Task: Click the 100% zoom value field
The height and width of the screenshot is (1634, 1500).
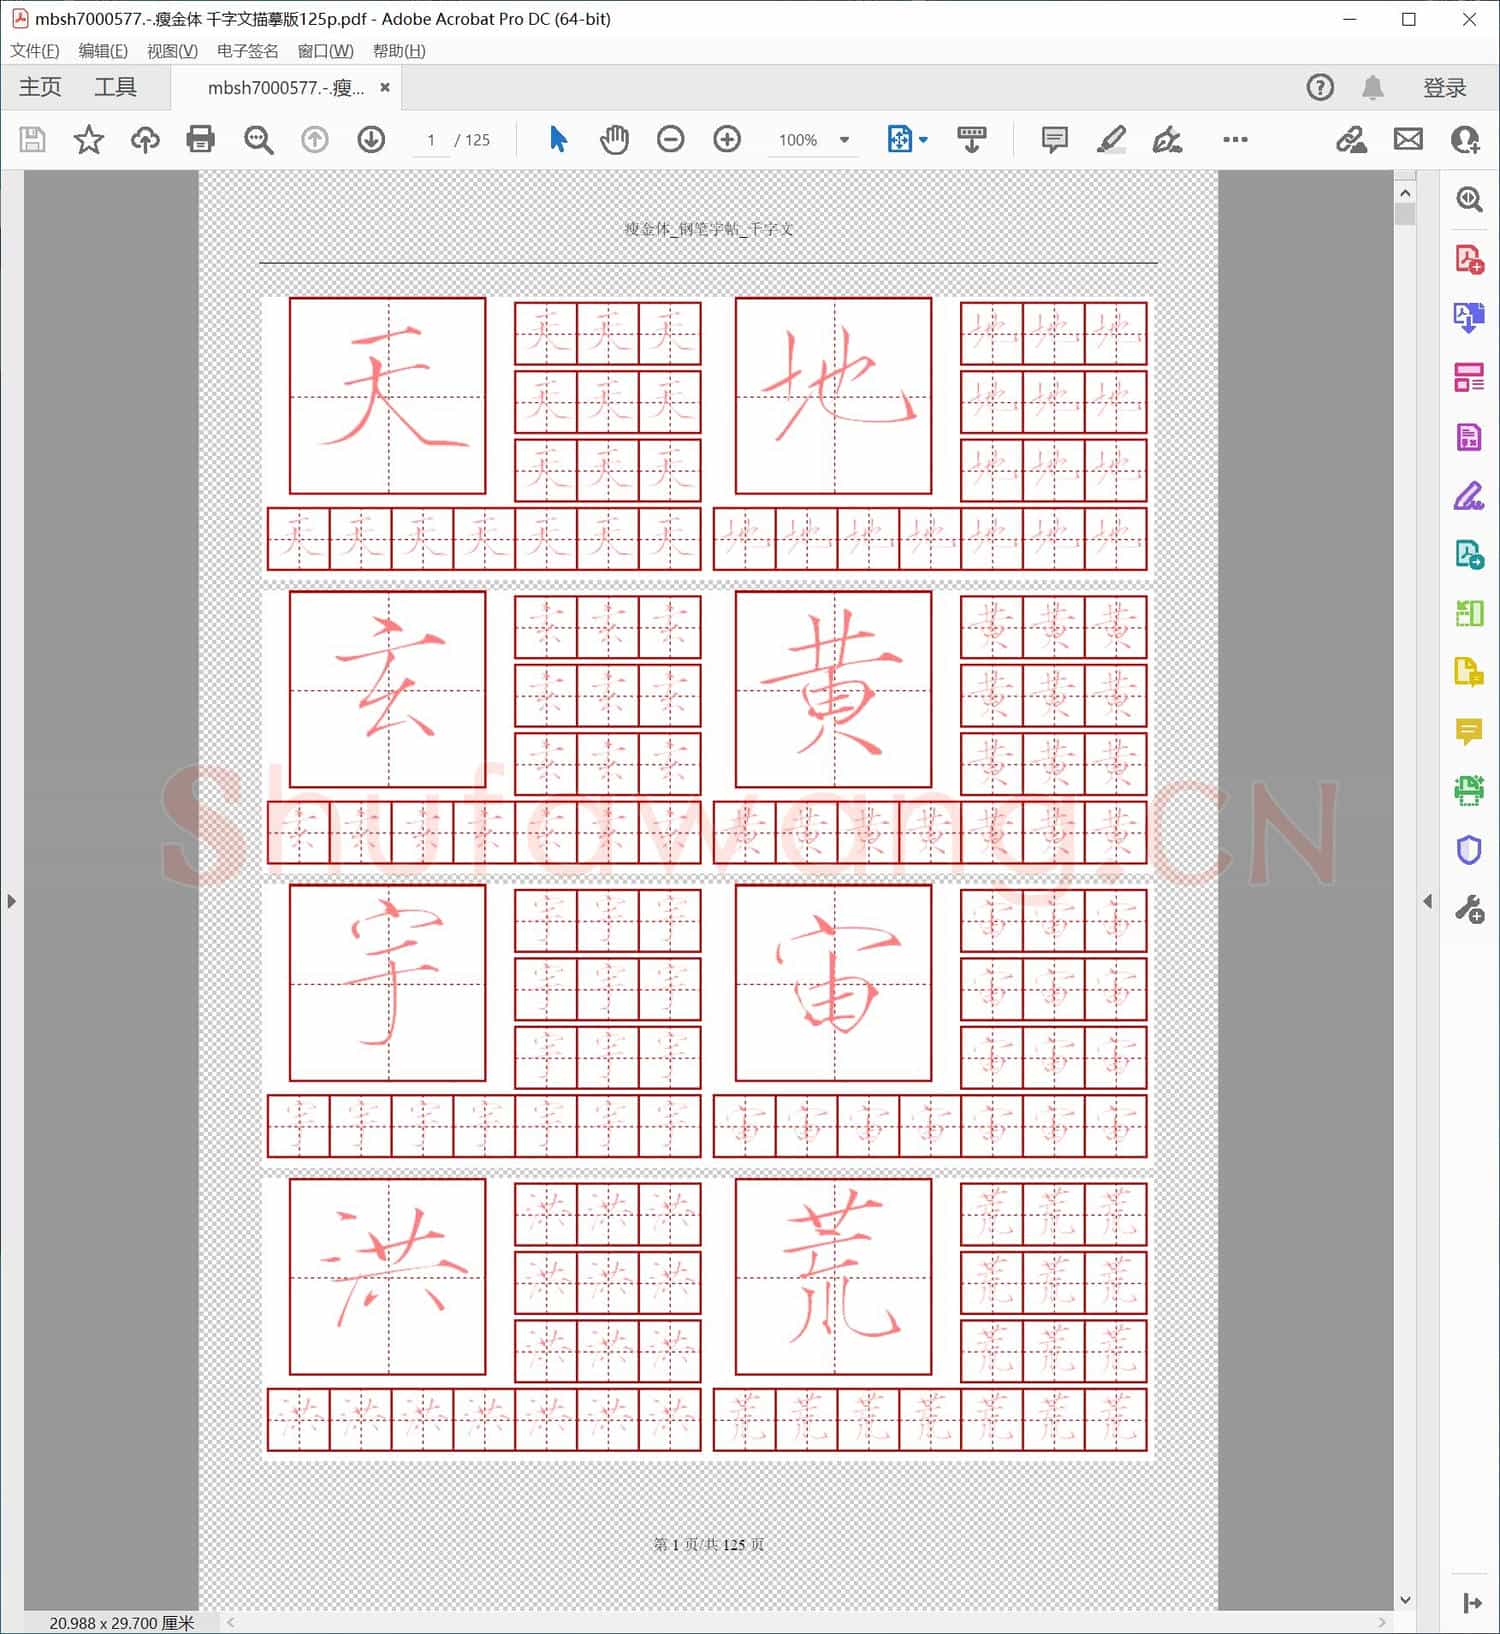Action: [x=798, y=140]
